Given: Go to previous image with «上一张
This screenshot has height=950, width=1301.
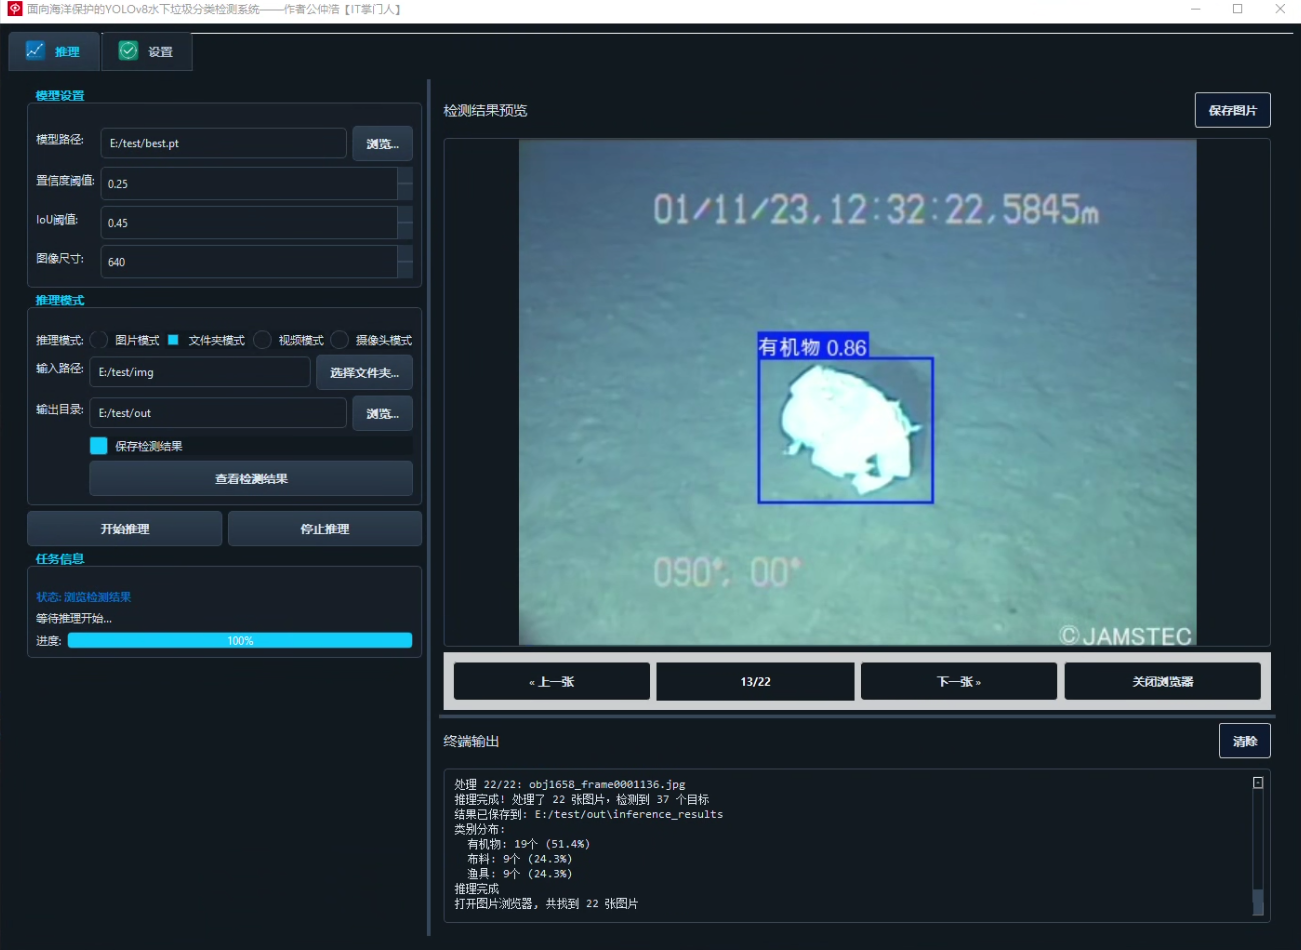Looking at the screenshot, I should 552,681.
